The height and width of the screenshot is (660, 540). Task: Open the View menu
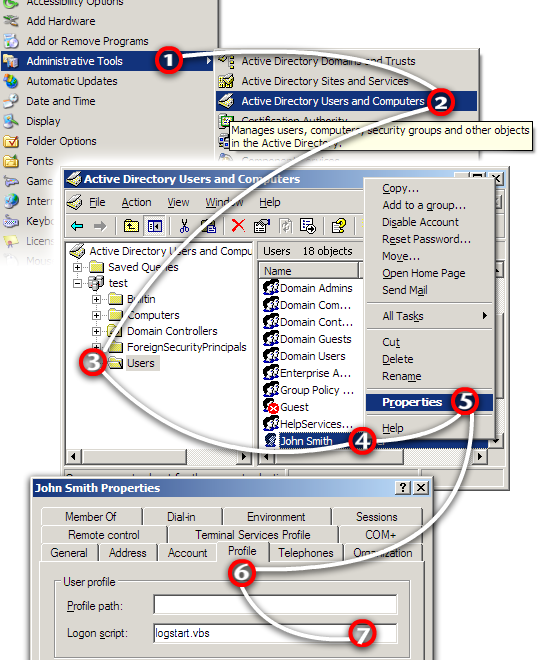178,202
